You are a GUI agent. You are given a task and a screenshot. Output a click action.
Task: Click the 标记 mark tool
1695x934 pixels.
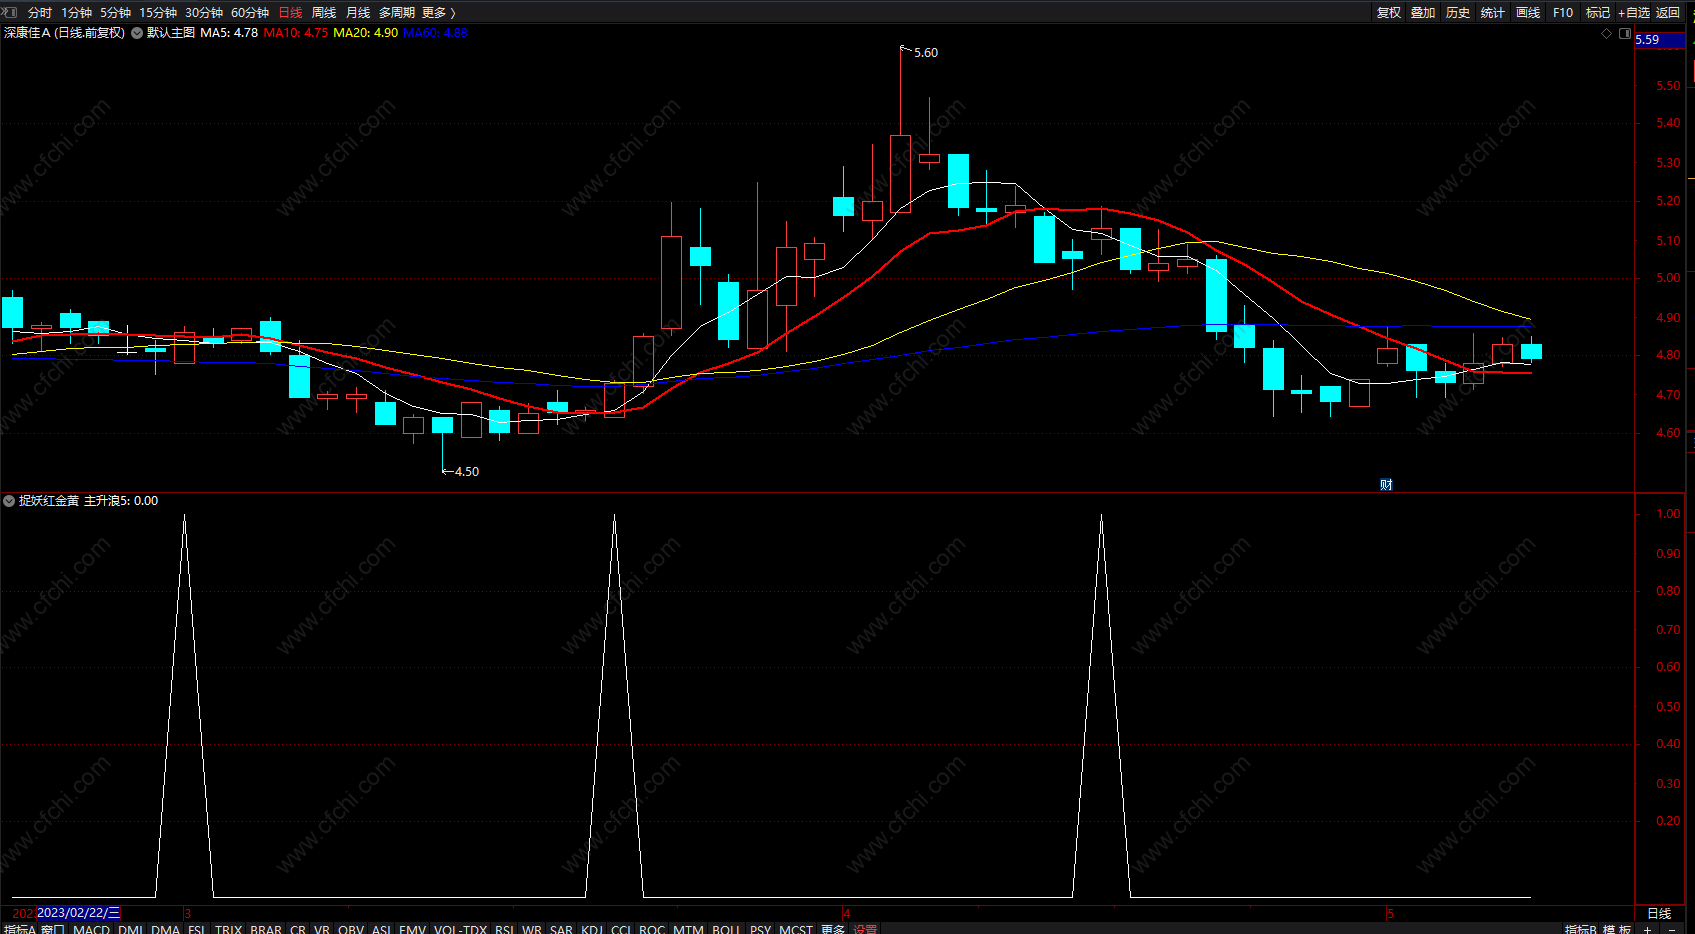click(x=1598, y=12)
